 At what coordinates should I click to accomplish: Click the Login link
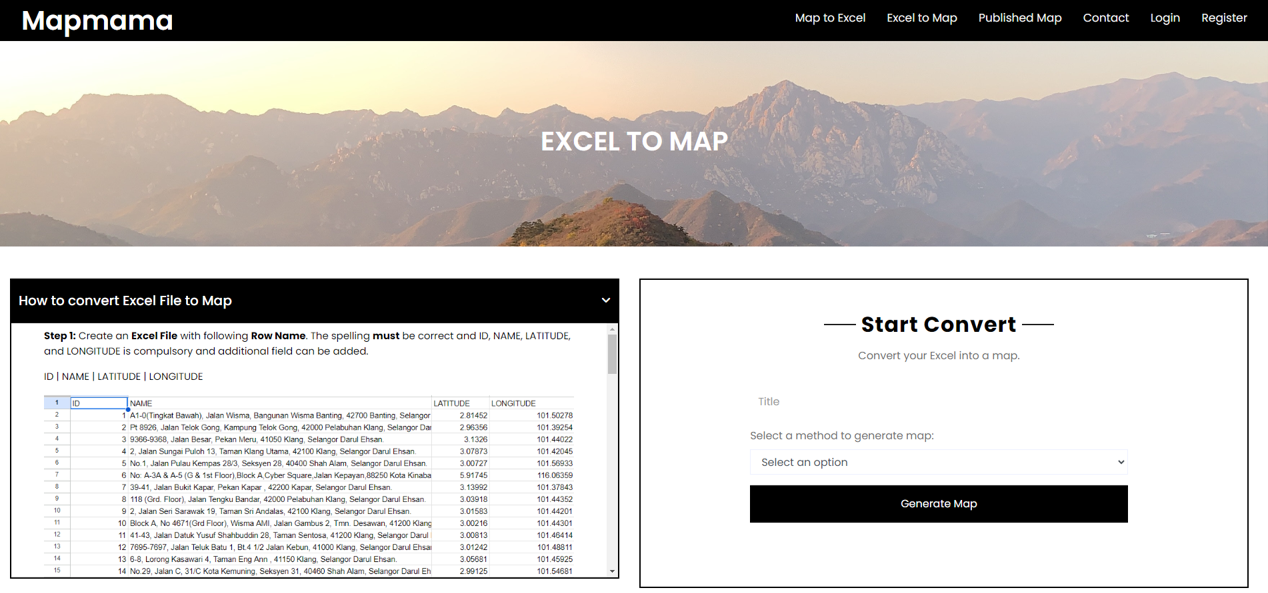1164,18
